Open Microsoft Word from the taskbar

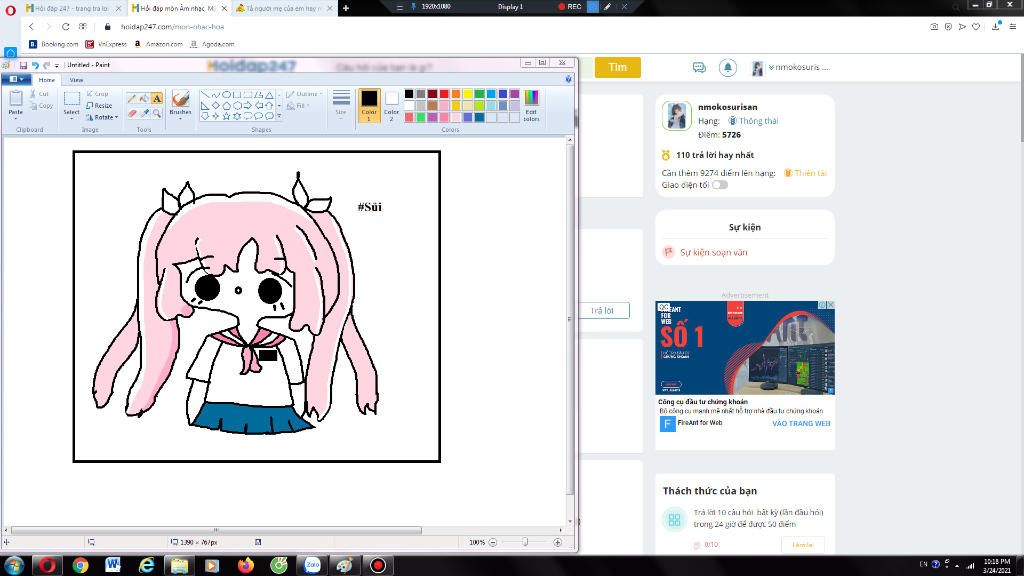(113, 566)
